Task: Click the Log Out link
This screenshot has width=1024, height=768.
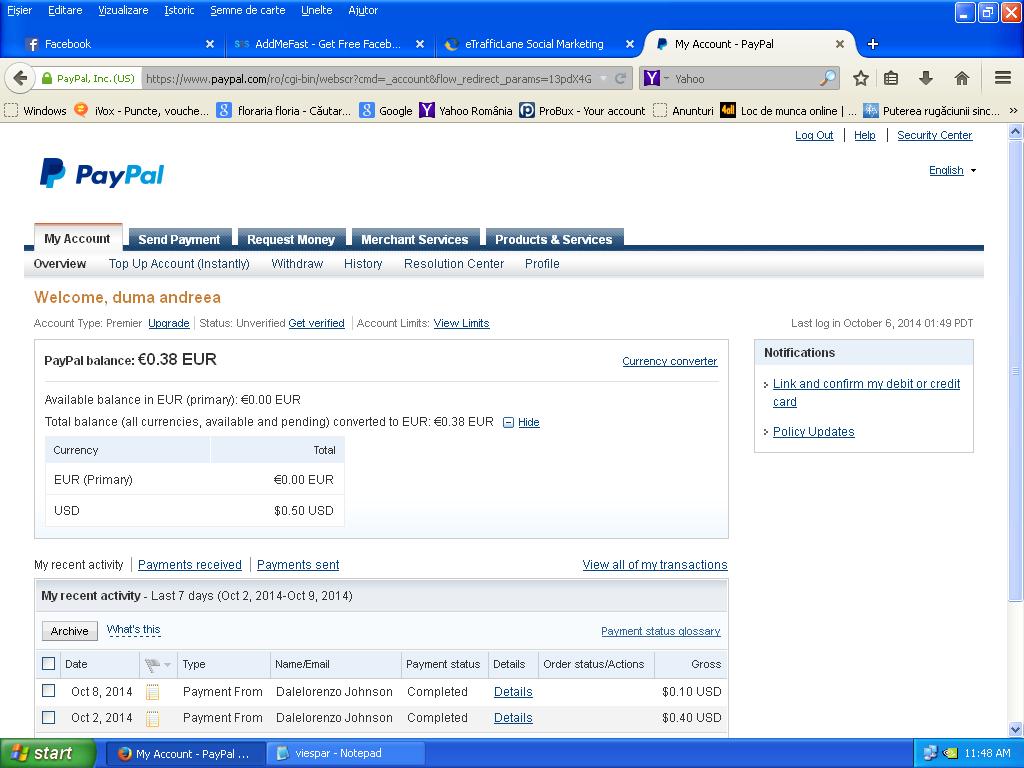Action: (x=814, y=135)
